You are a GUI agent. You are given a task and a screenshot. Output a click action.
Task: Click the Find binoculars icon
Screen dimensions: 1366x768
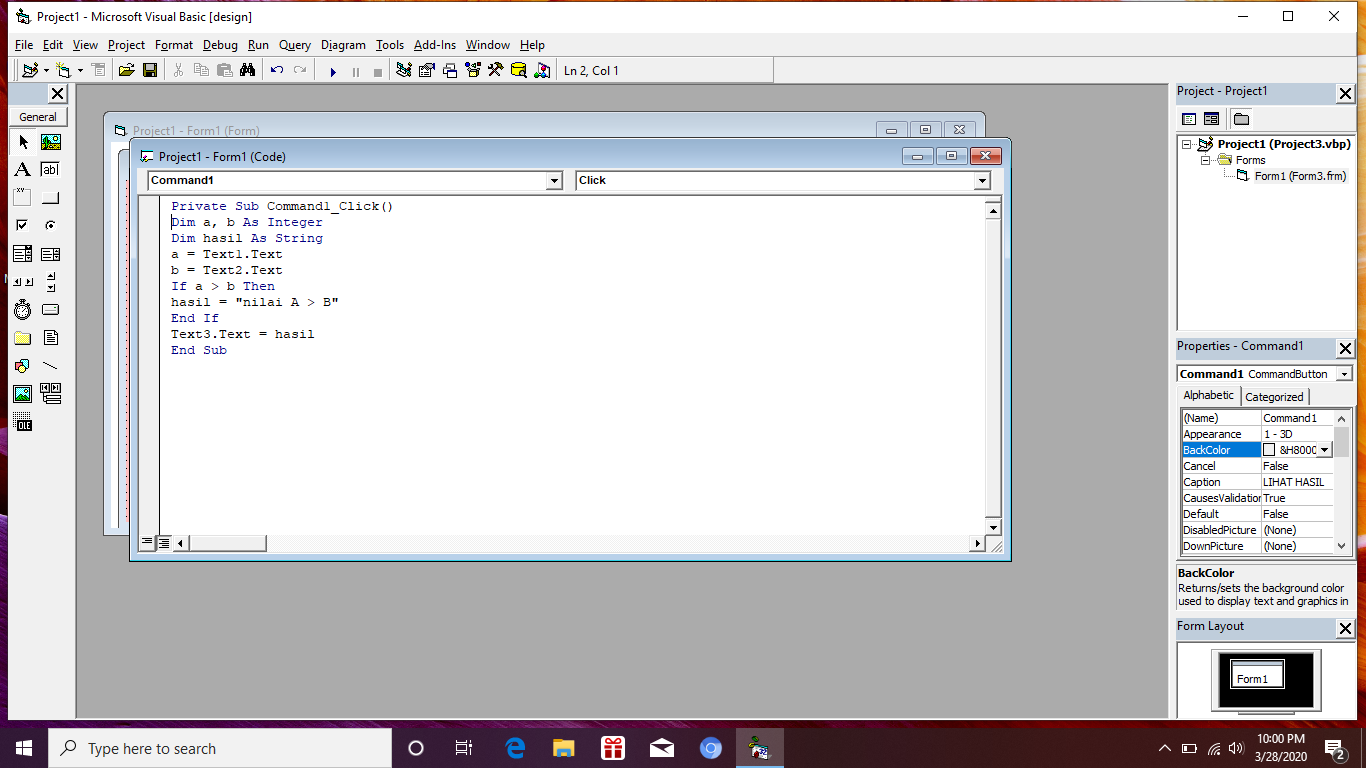248,70
